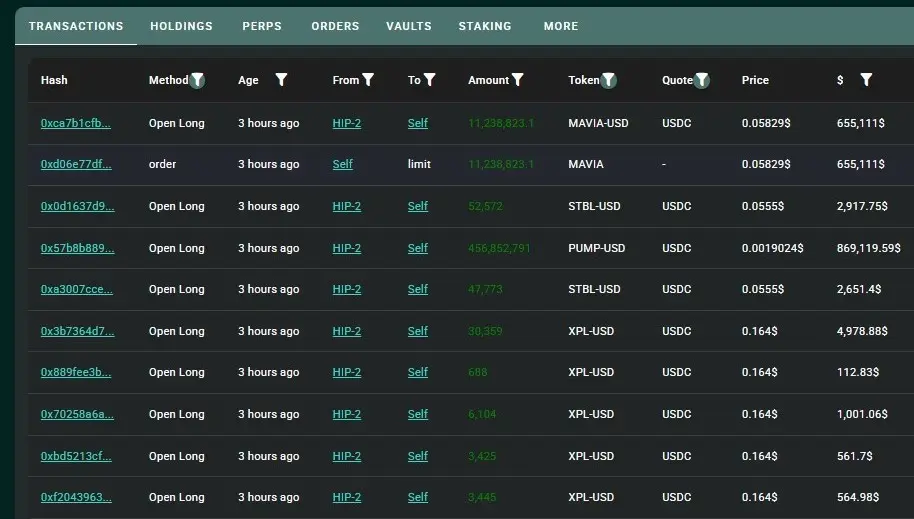Open transaction hash 0x70258a6a...

pyautogui.click(x=77, y=414)
